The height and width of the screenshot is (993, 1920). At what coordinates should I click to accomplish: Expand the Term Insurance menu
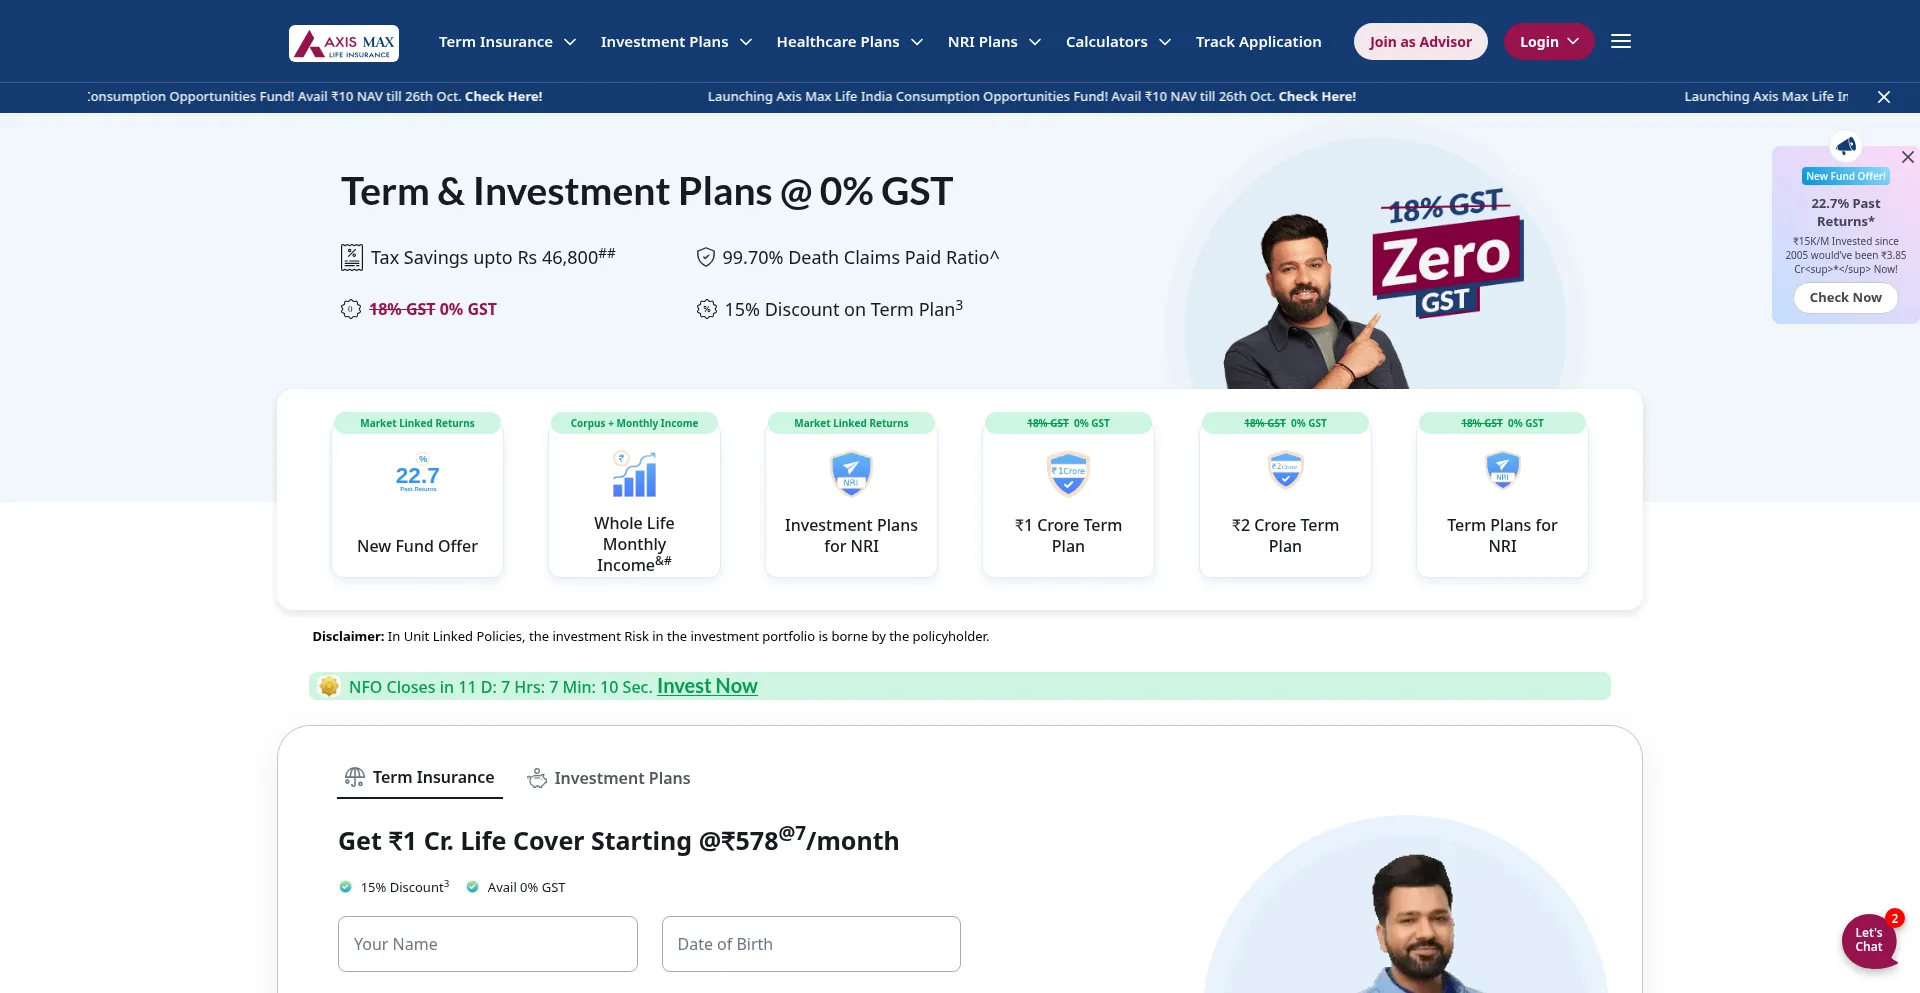(x=507, y=42)
